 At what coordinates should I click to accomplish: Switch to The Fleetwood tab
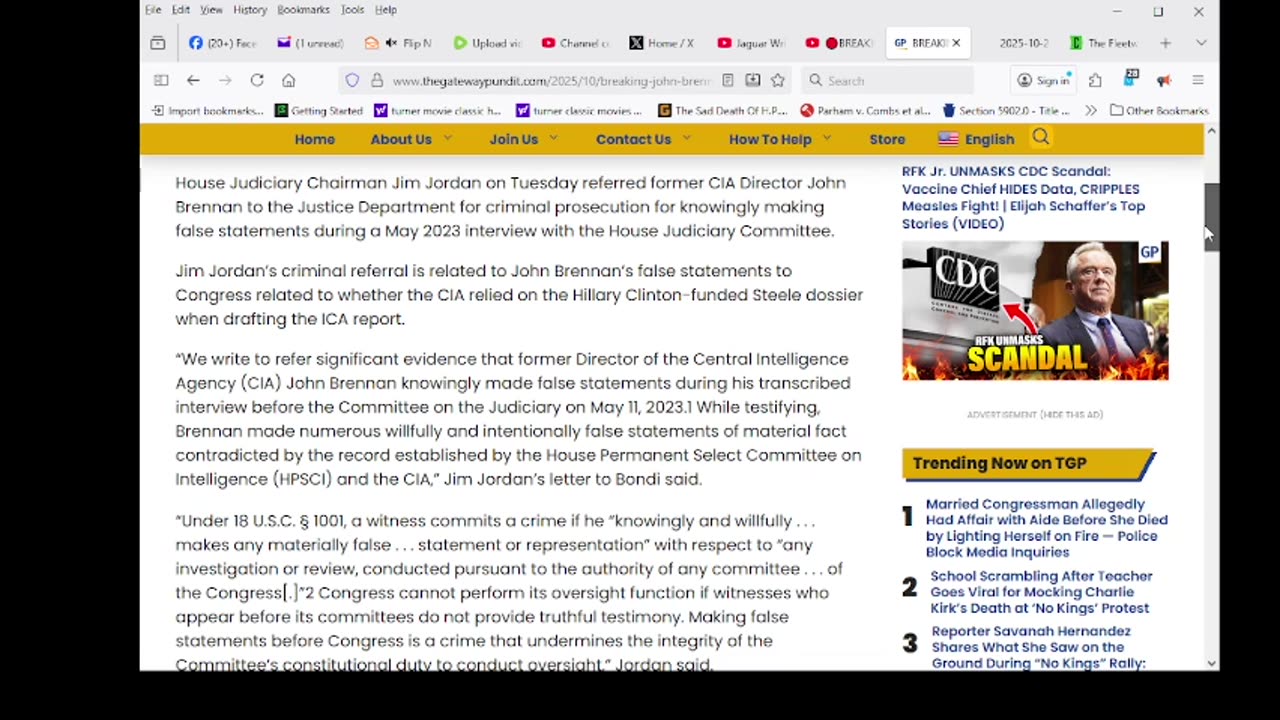pyautogui.click(x=1104, y=43)
